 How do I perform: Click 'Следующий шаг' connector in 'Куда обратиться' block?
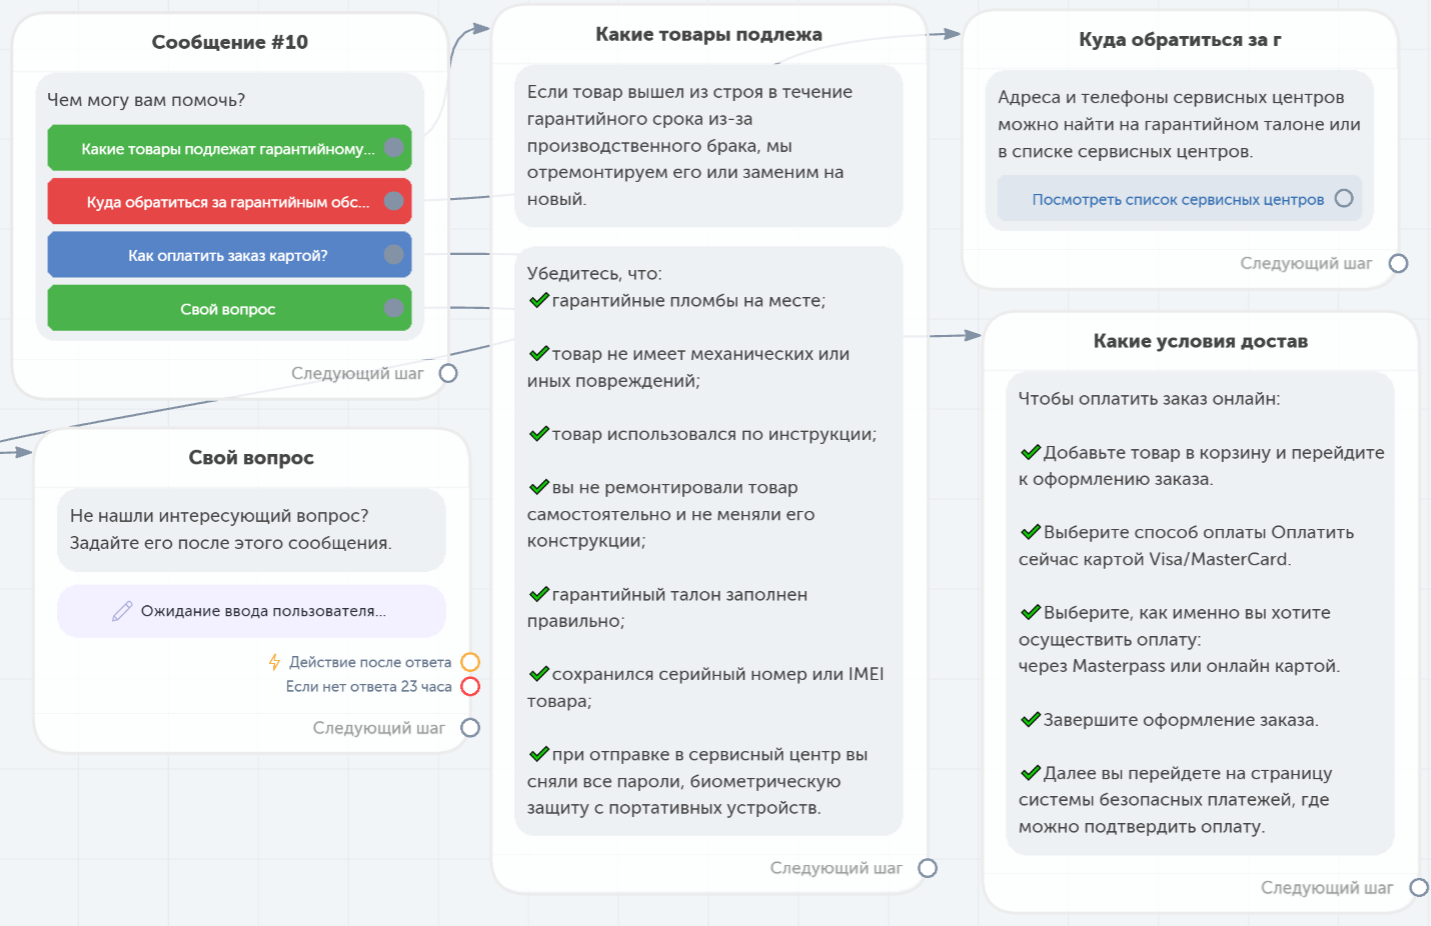coord(1398,263)
